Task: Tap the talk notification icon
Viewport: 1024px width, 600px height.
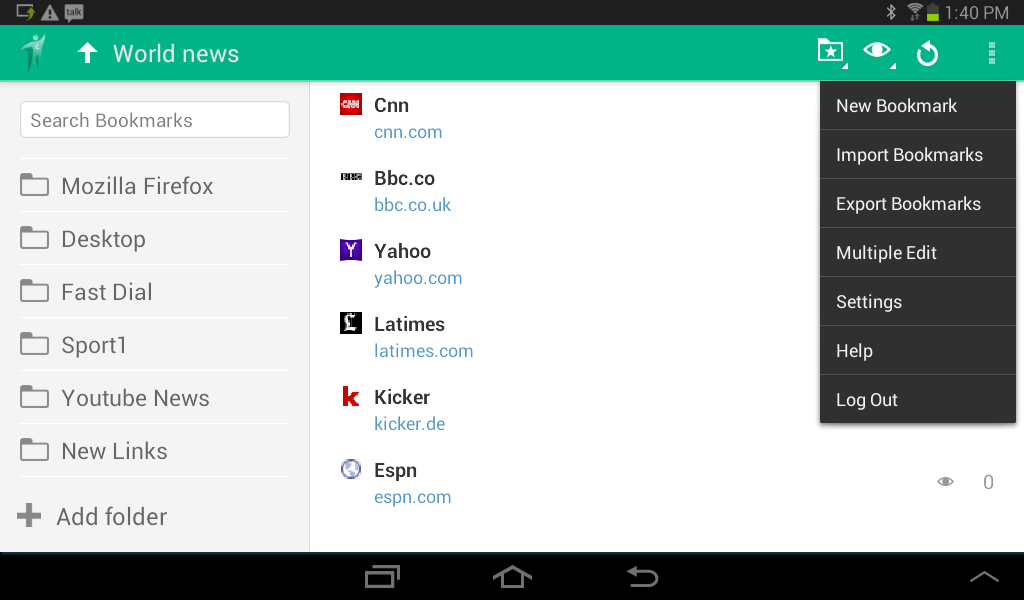Action: pyautogui.click(x=74, y=12)
